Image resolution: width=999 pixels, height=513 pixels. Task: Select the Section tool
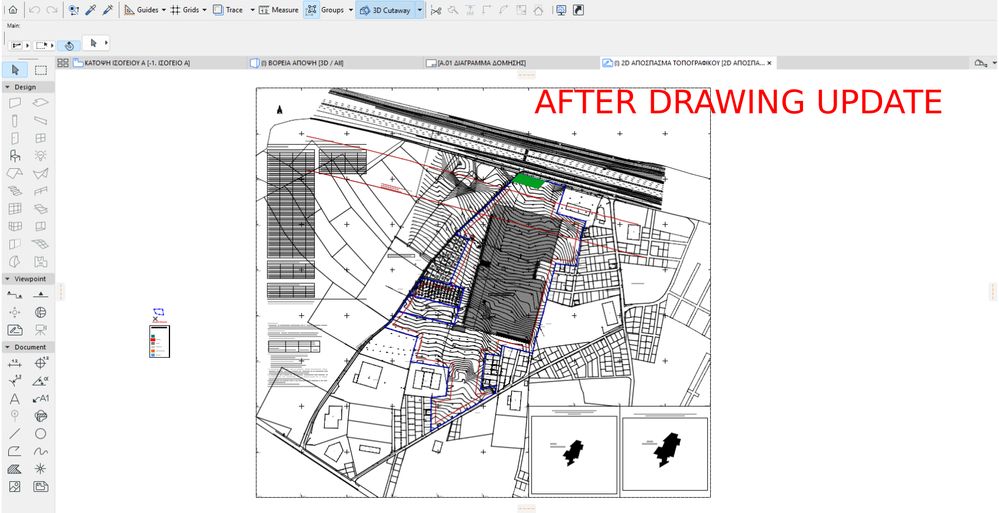click(15, 294)
